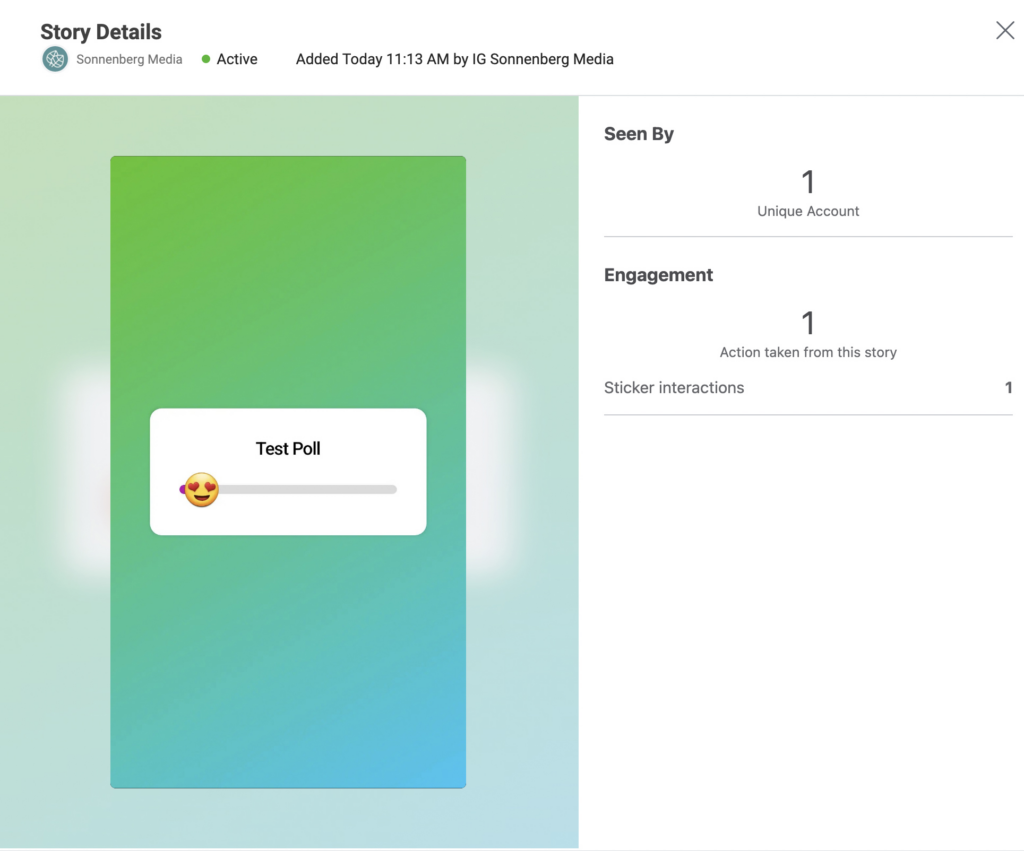Click the Action taken from this story count

pos(808,322)
